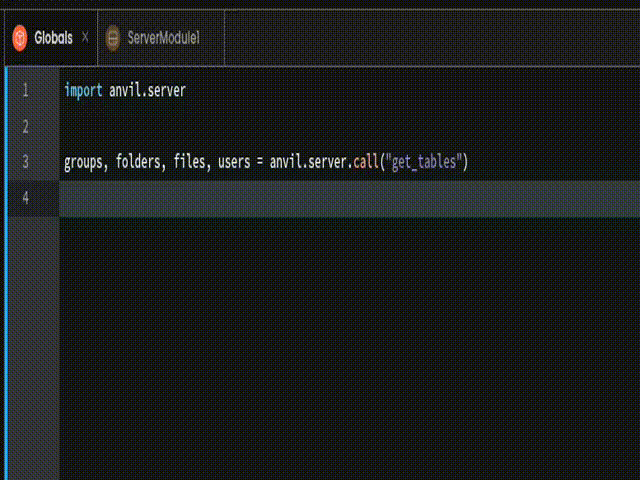The width and height of the screenshot is (640, 480).
Task: Open the ServerModule1 tab
Action: [163, 38]
